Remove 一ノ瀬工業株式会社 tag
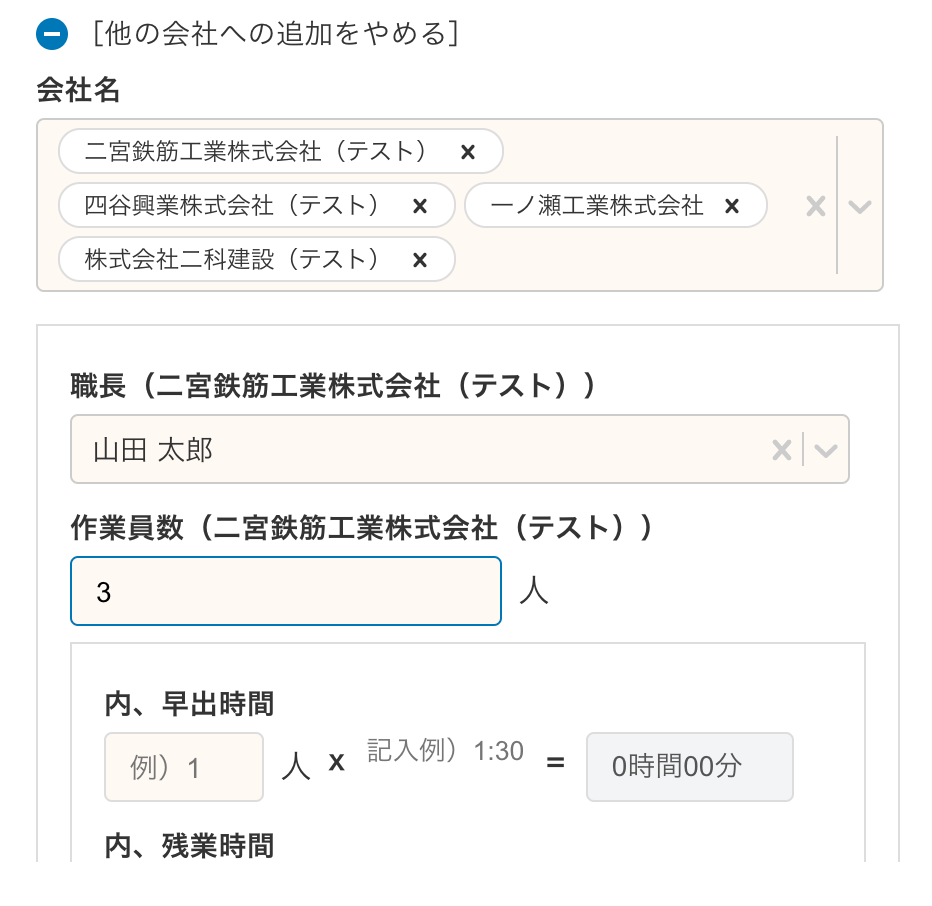The image size is (932, 906). 732,206
